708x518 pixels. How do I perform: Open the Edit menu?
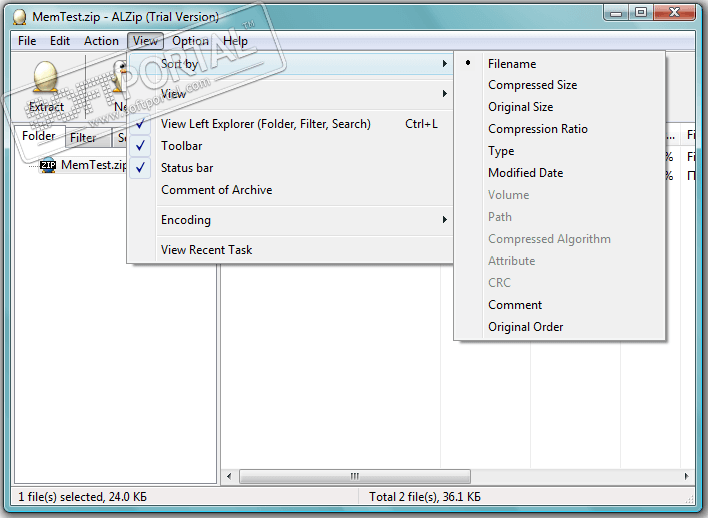click(x=60, y=41)
